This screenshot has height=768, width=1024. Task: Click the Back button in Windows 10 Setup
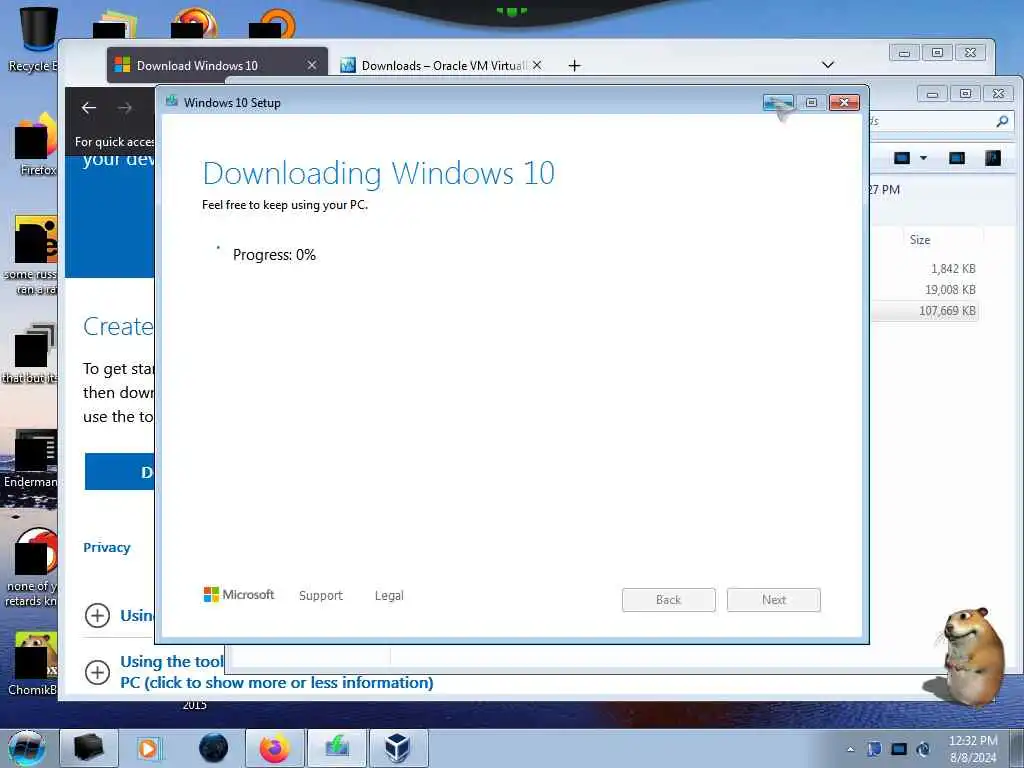[x=669, y=600]
